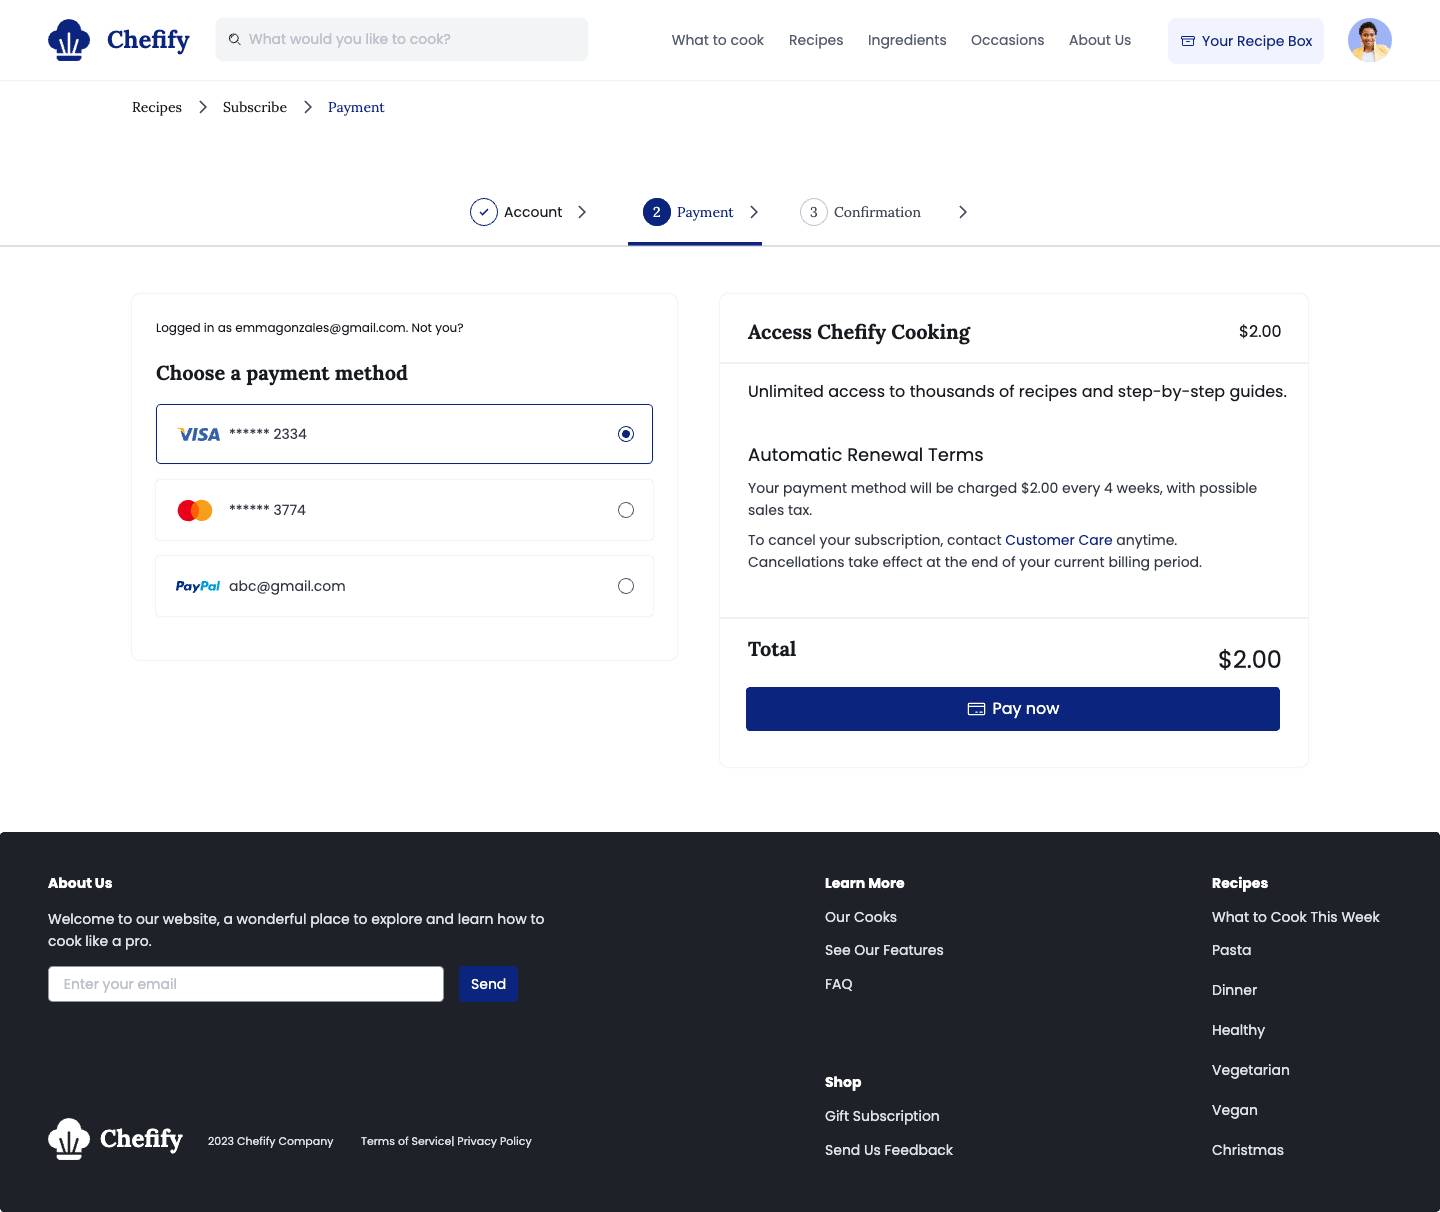Click the PayPal logo icon
Screen dimensions: 1440x1212
198,586
